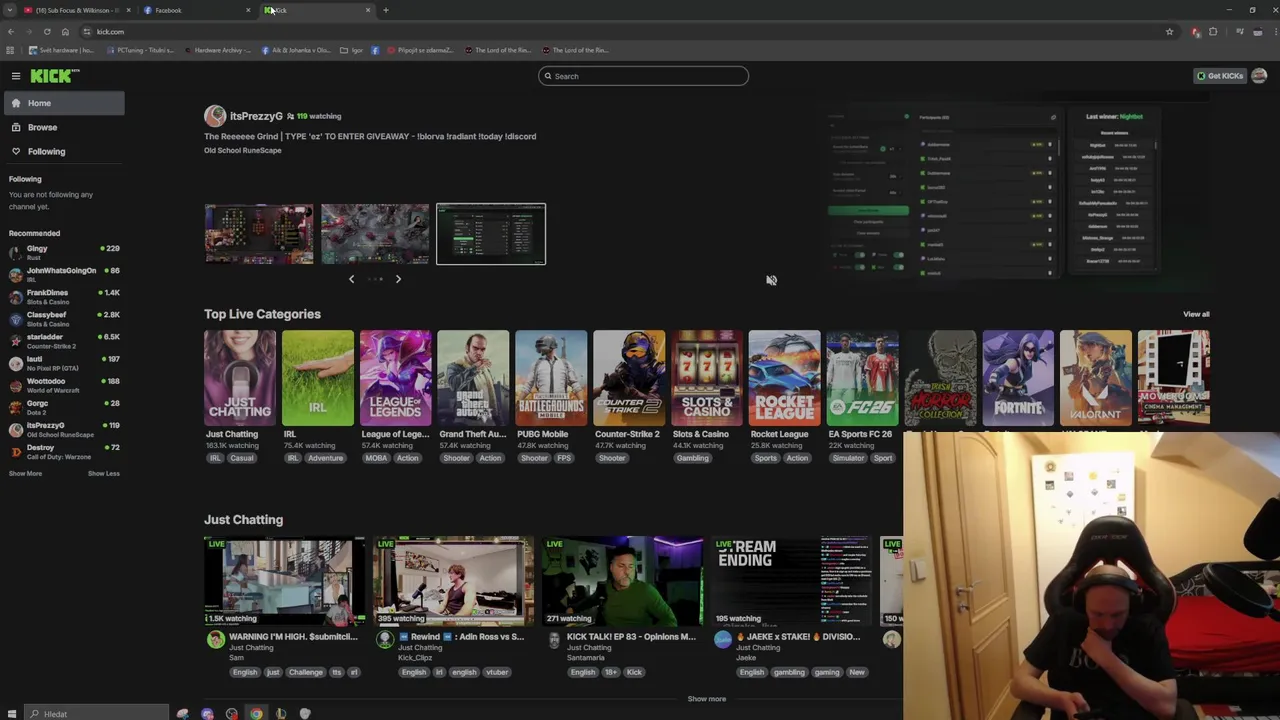This screenshot has width=1280, height=720.
Task: Open starladder channel in Recommended list
Action: (x=64, y=340)
